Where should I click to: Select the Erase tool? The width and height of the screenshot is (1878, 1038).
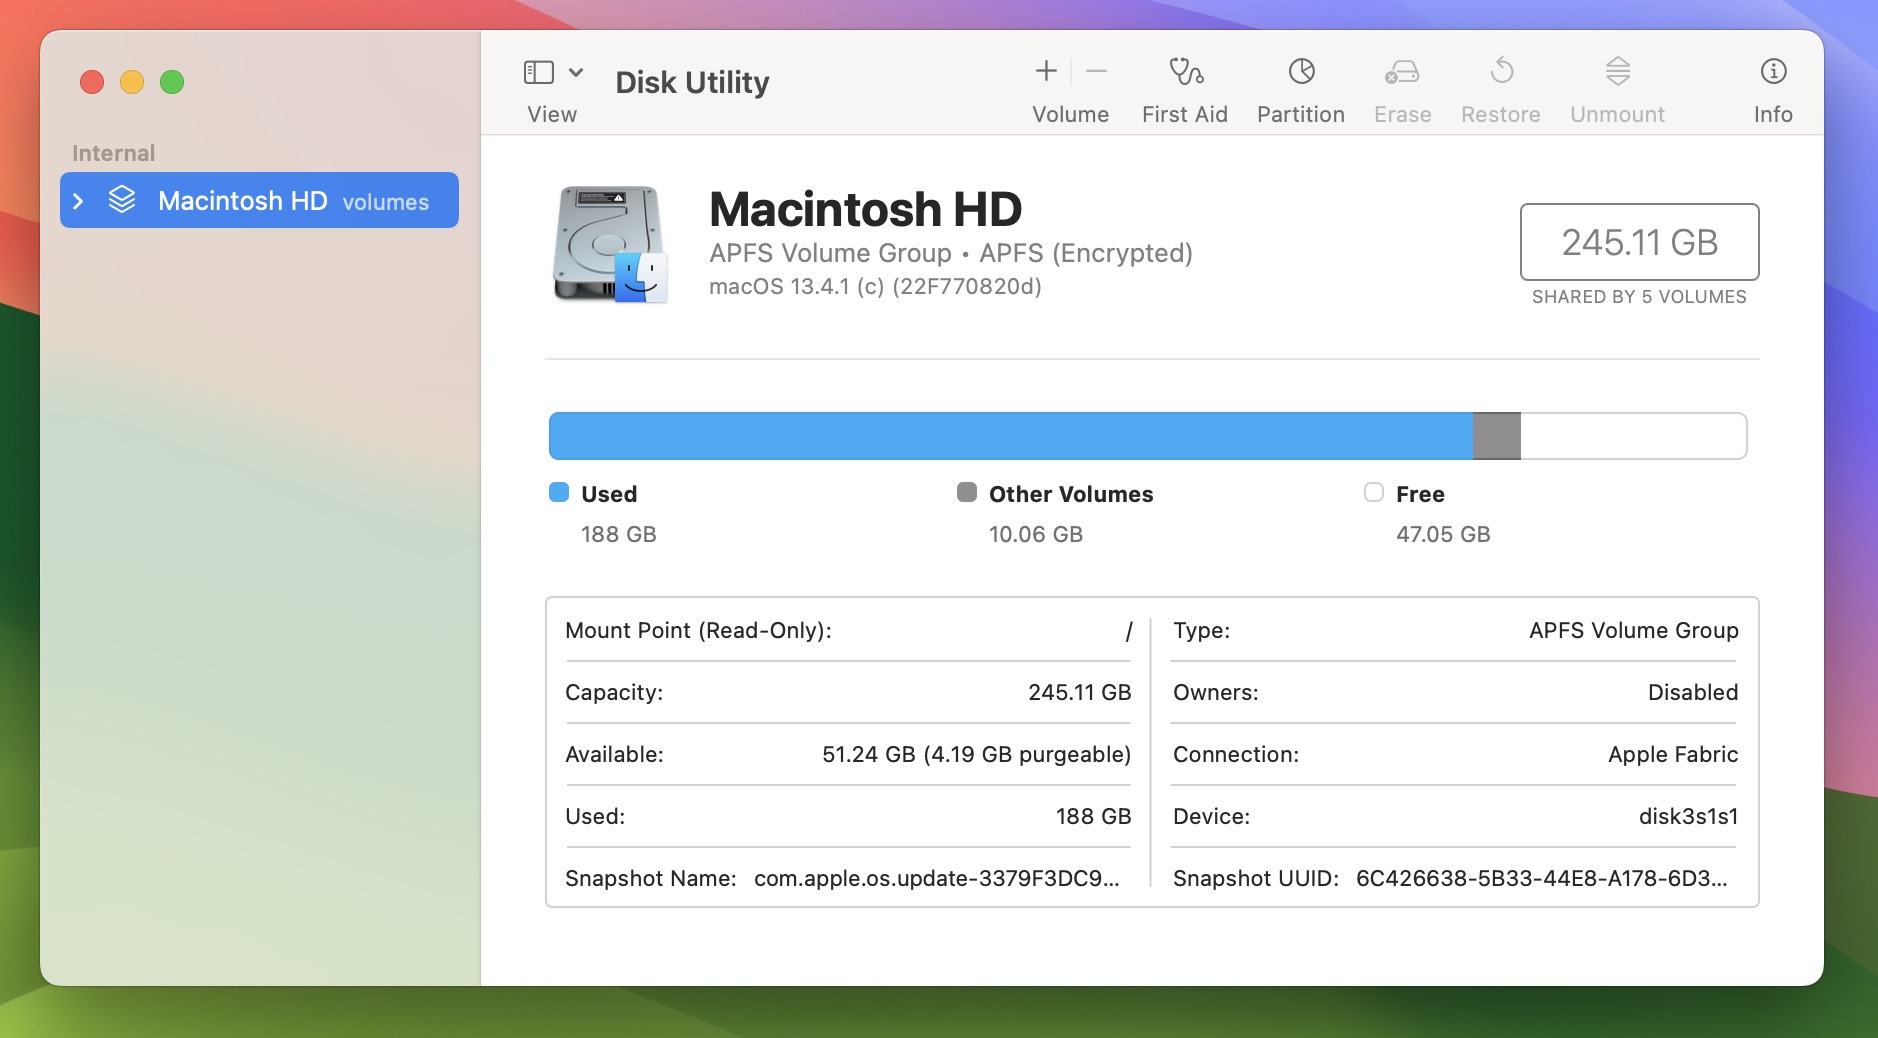(x=1401, y=85)
